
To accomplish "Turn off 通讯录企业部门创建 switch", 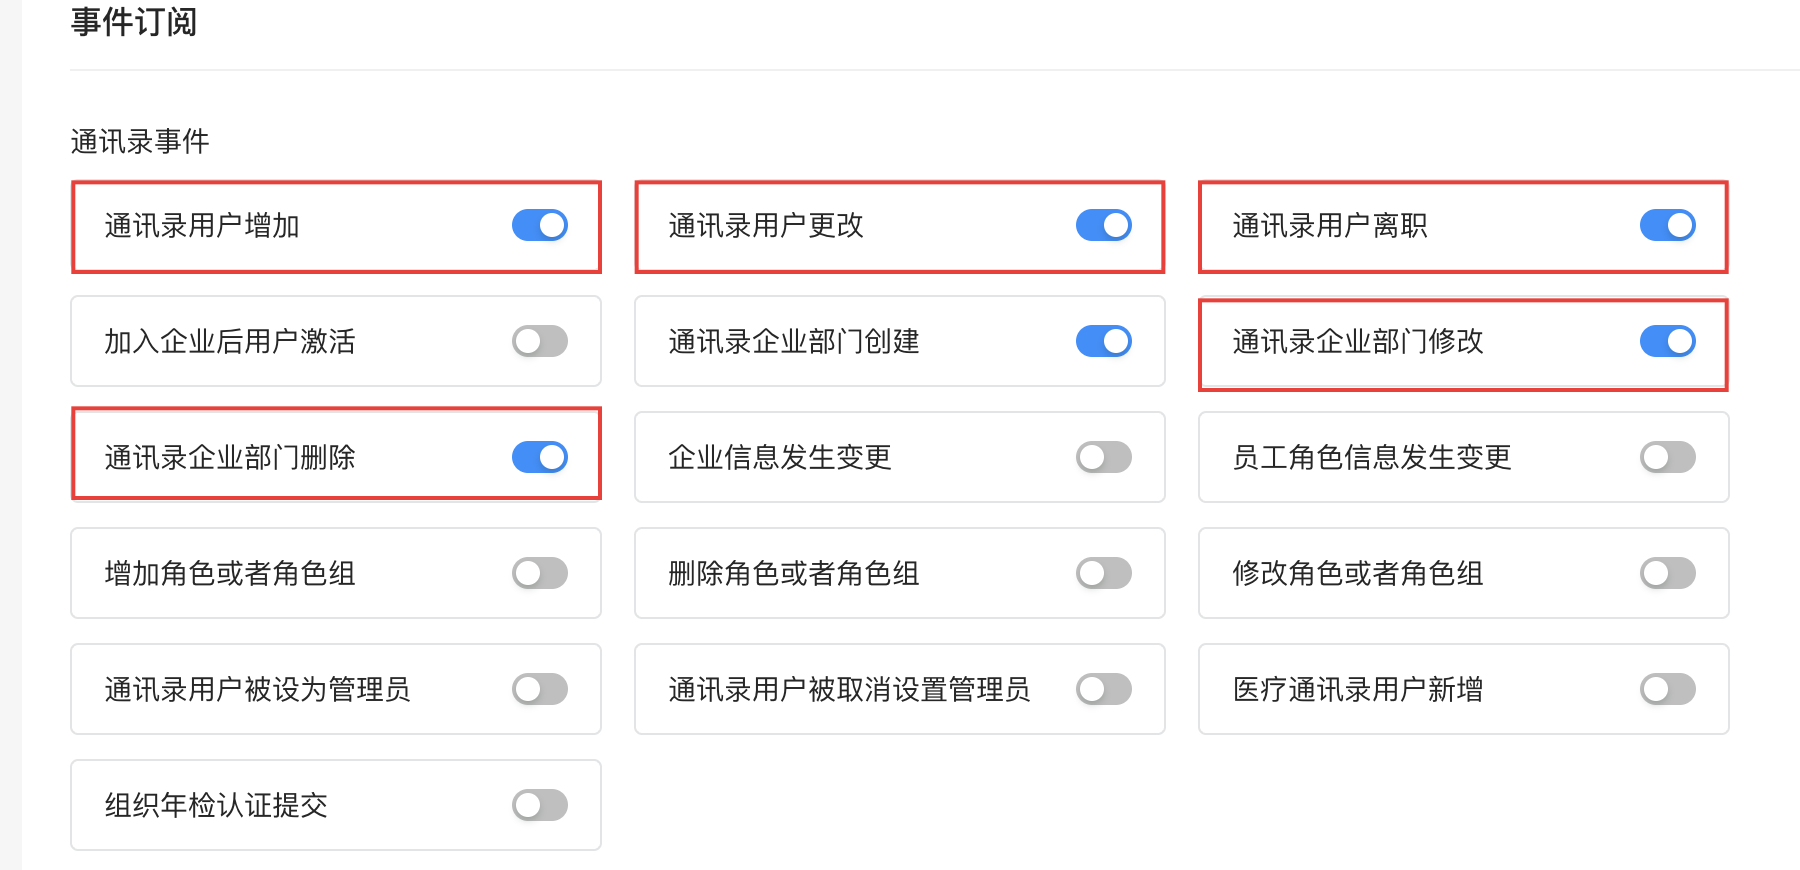I will click(x=1104, y=342).
